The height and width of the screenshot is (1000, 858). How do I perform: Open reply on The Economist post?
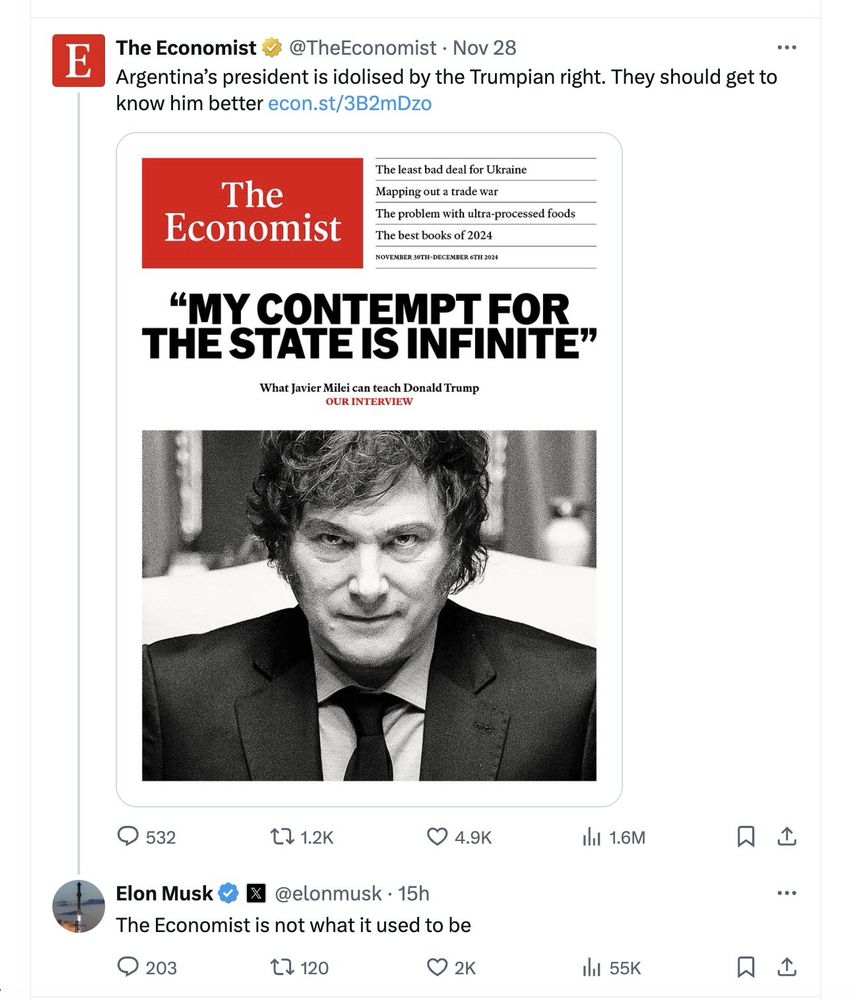(146, 836)
